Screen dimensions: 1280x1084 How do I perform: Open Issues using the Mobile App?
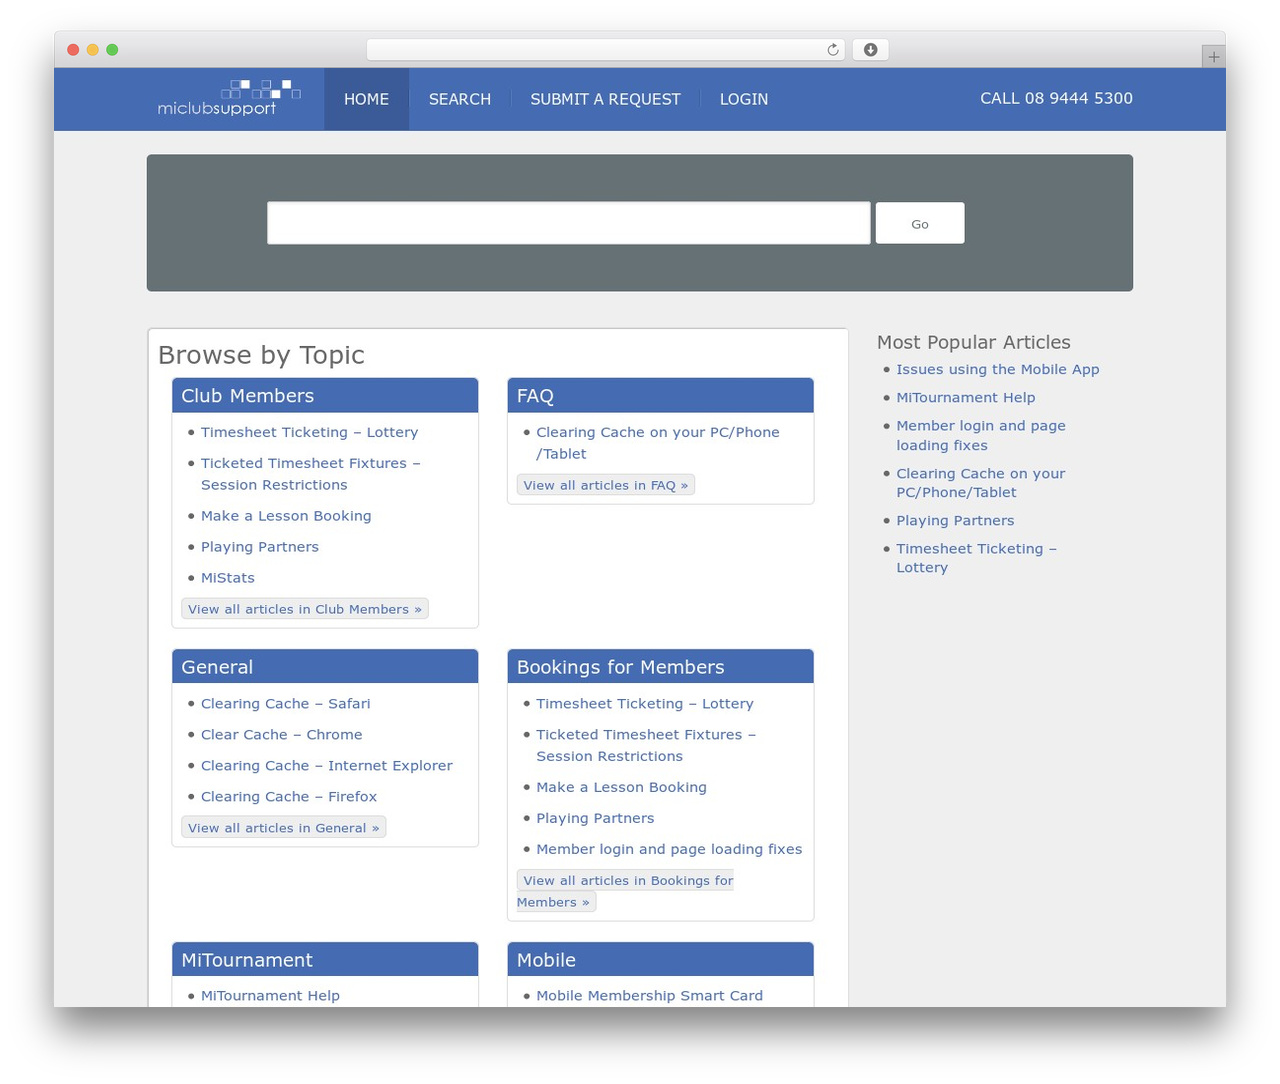pyautogui.click(x=997, y=369)
